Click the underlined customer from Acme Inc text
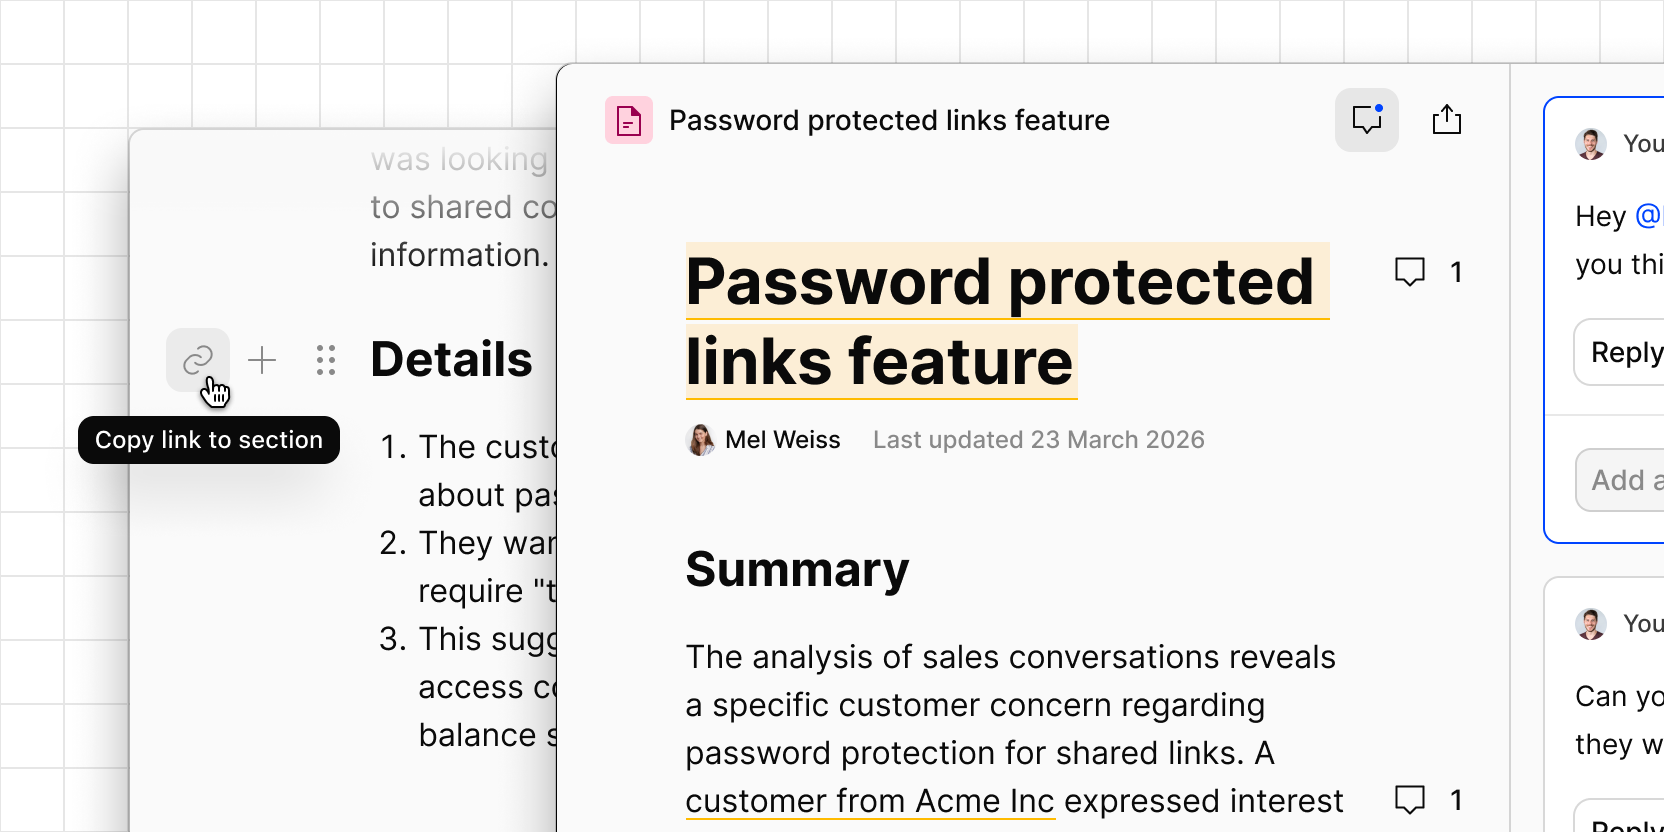The height and width of the screenshot is (832, 1664). click(x=870, y=801)
